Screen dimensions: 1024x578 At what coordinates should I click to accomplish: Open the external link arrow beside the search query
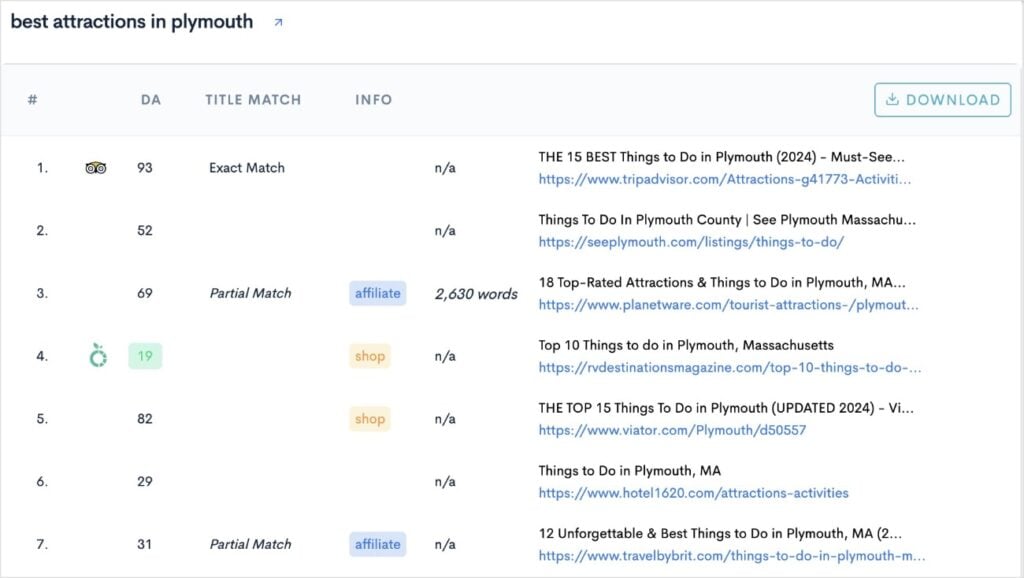277,20
